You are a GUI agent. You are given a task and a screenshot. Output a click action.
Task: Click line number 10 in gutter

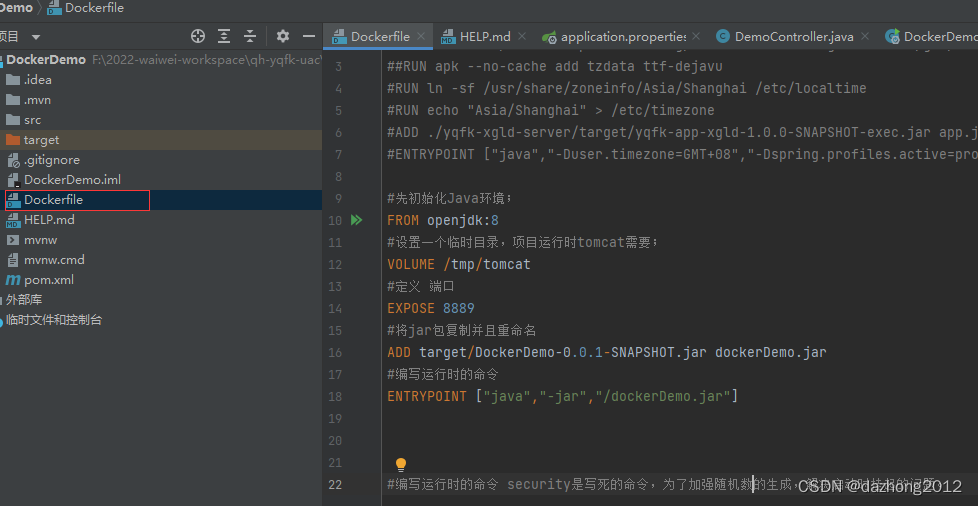coord(335,220)
